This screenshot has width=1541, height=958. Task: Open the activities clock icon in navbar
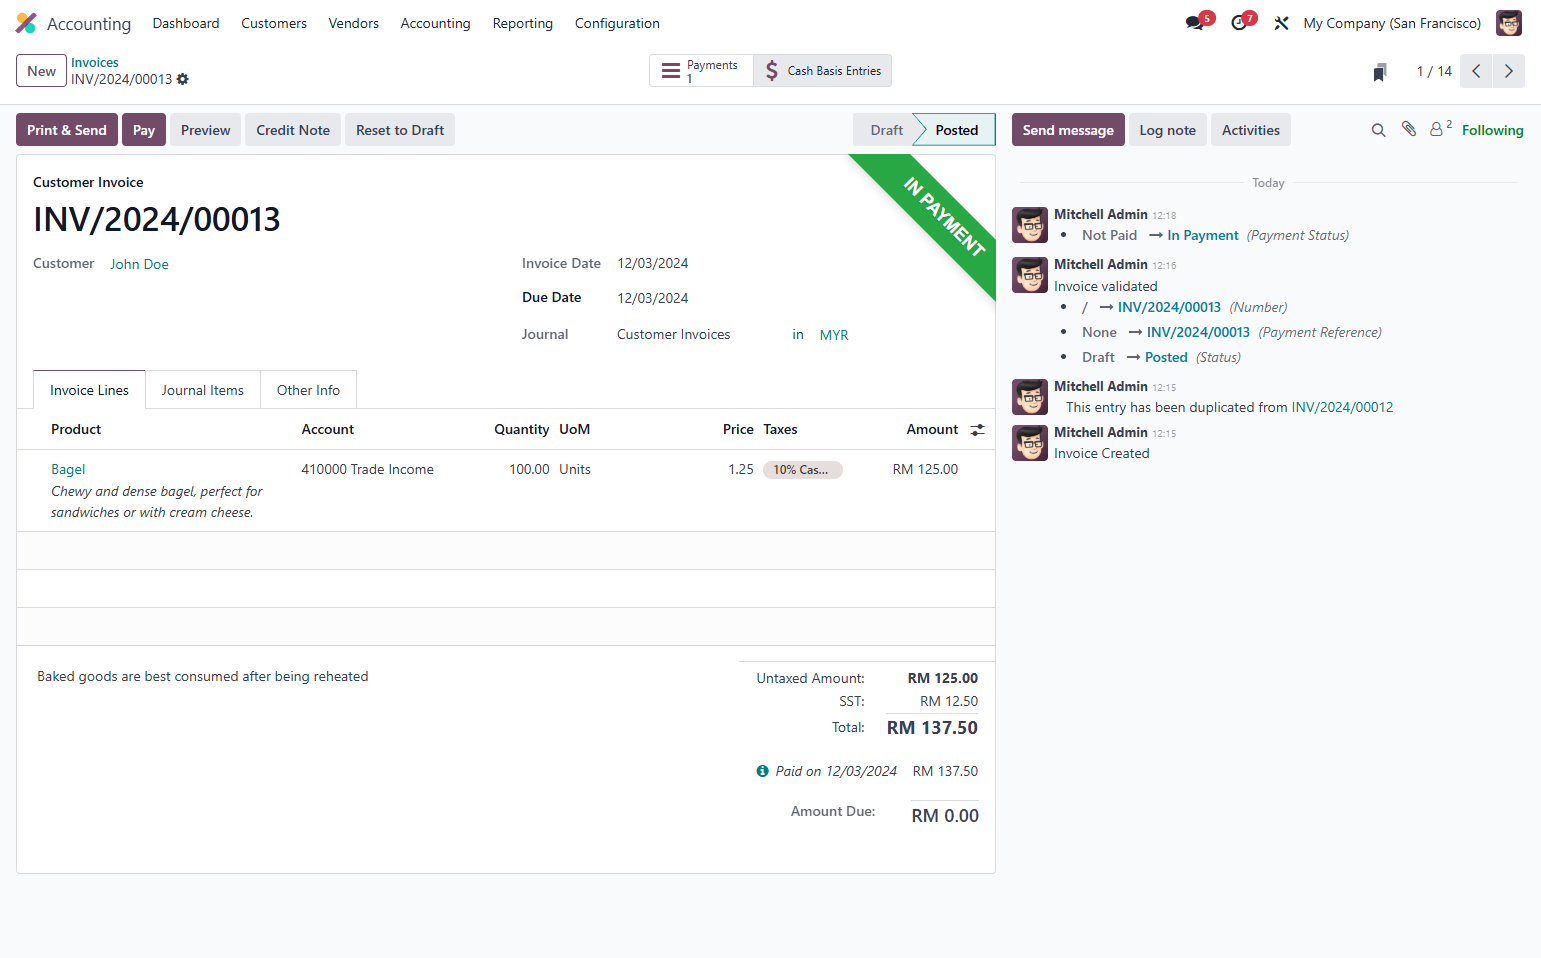(x=1239, y=23)
